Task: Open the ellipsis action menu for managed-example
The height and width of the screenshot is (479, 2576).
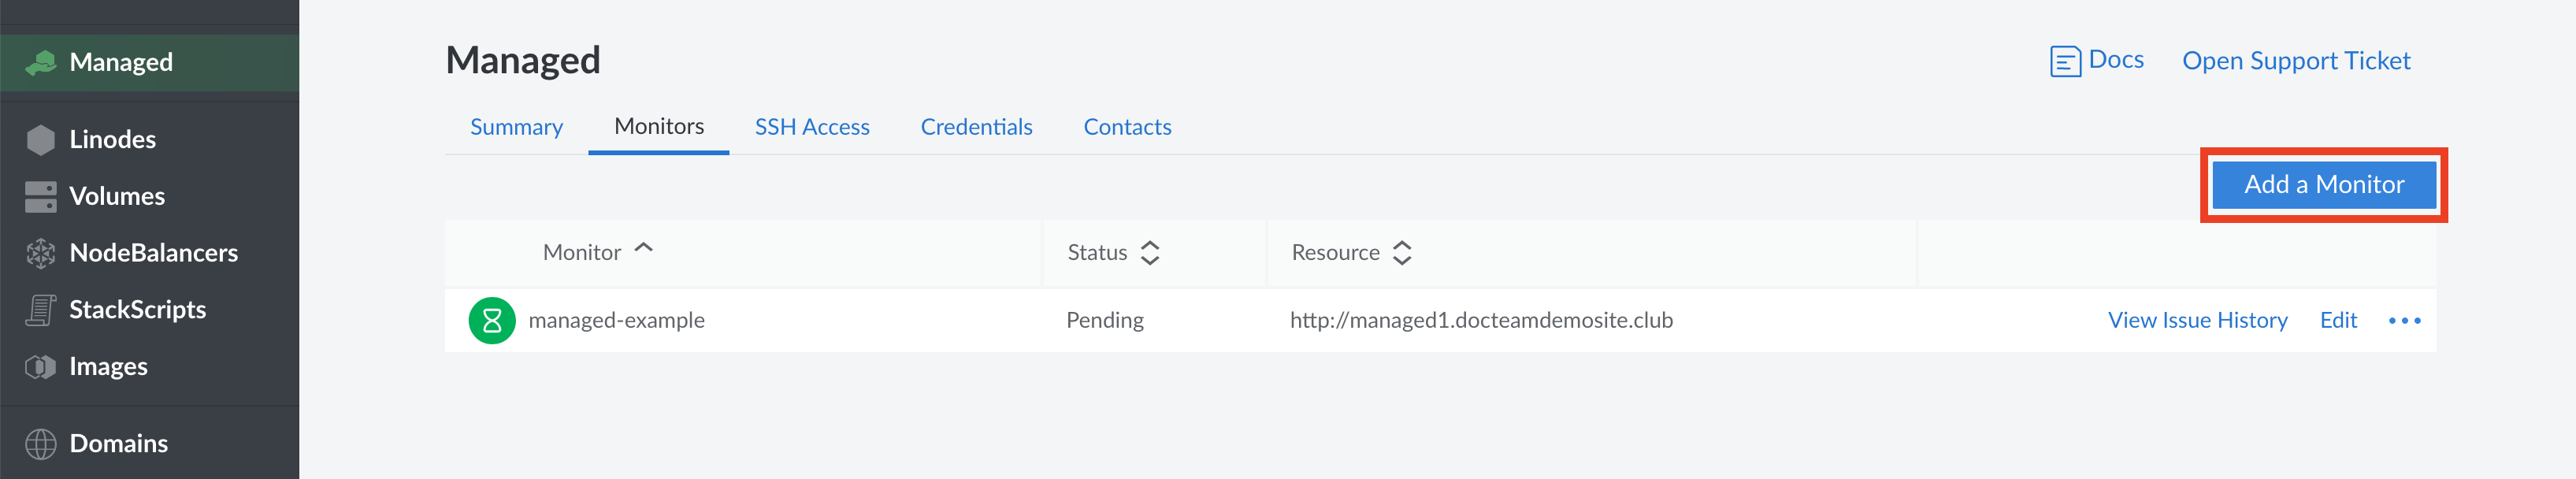Action: pyautogui.click(x=2404, y=320)
